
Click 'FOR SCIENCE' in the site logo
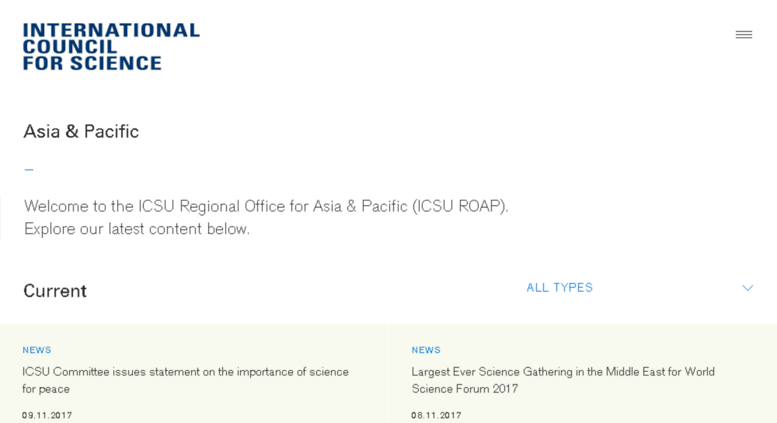(x=92, y=63)
